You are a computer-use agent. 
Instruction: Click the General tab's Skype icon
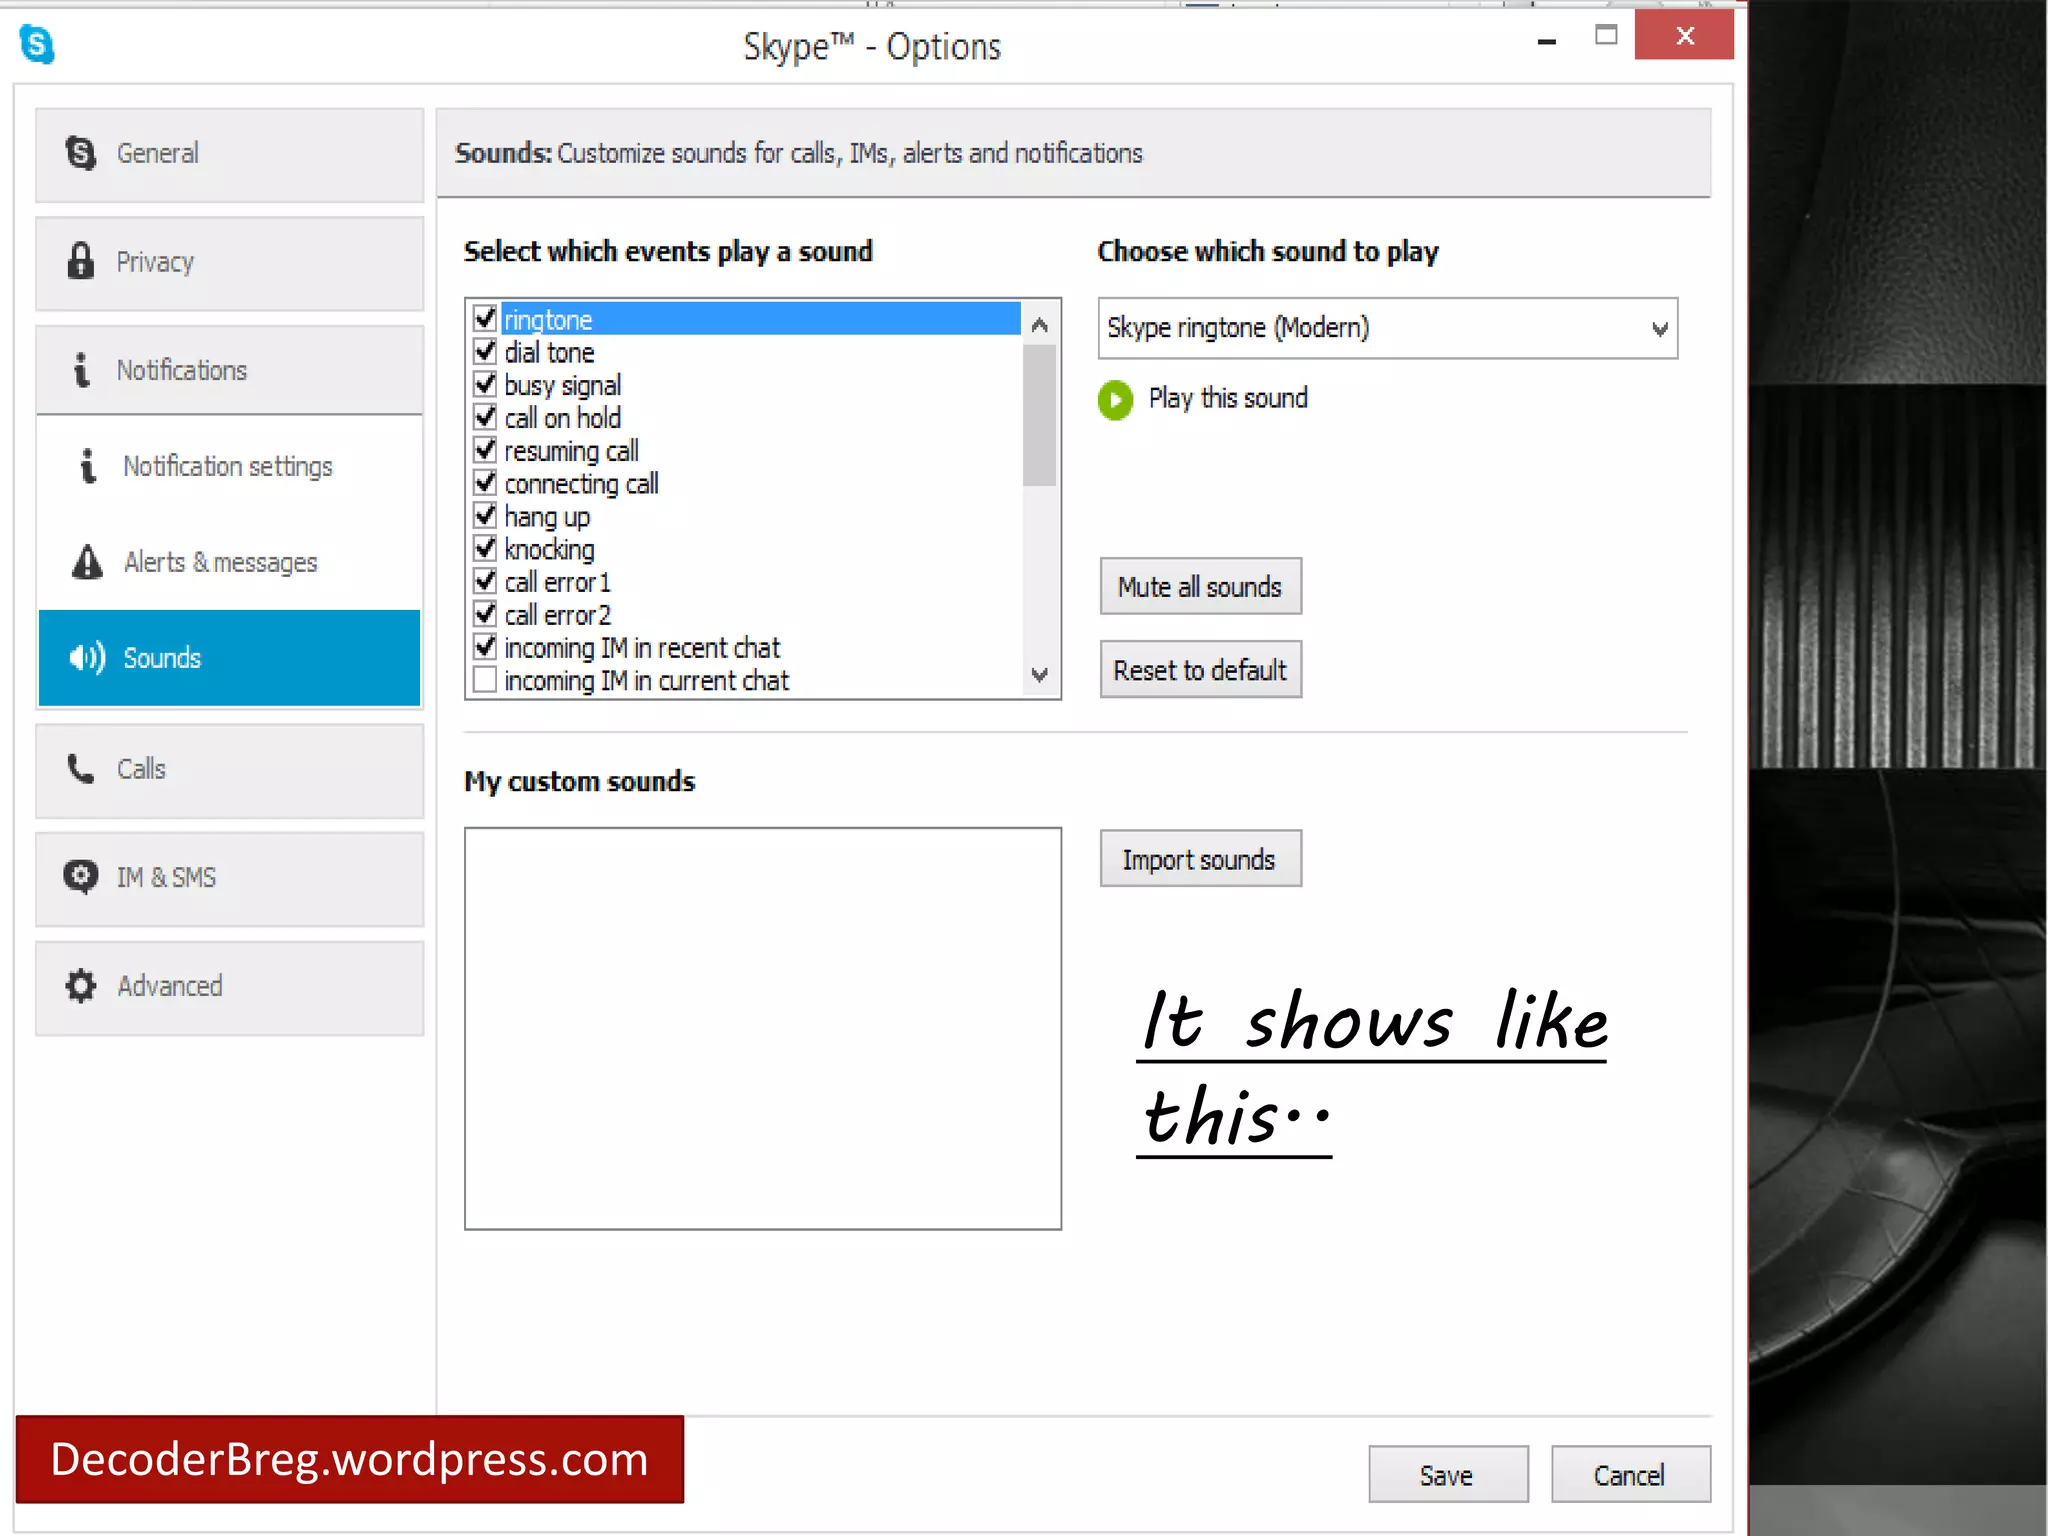pyautogui.click(x=80, y=153)
